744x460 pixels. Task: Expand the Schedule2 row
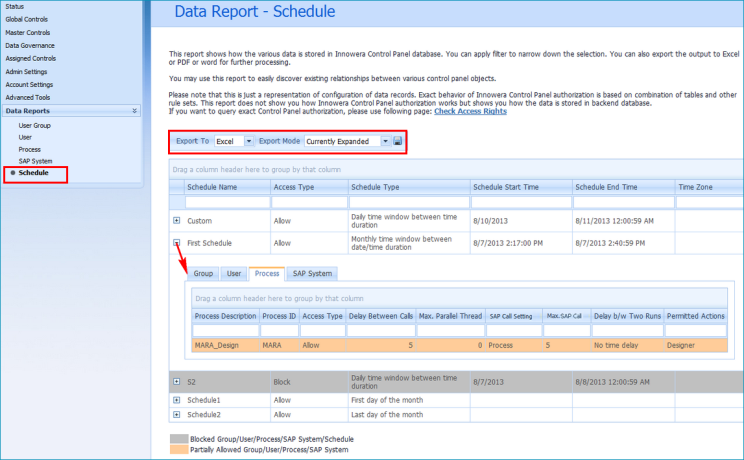tap(177, 414)
